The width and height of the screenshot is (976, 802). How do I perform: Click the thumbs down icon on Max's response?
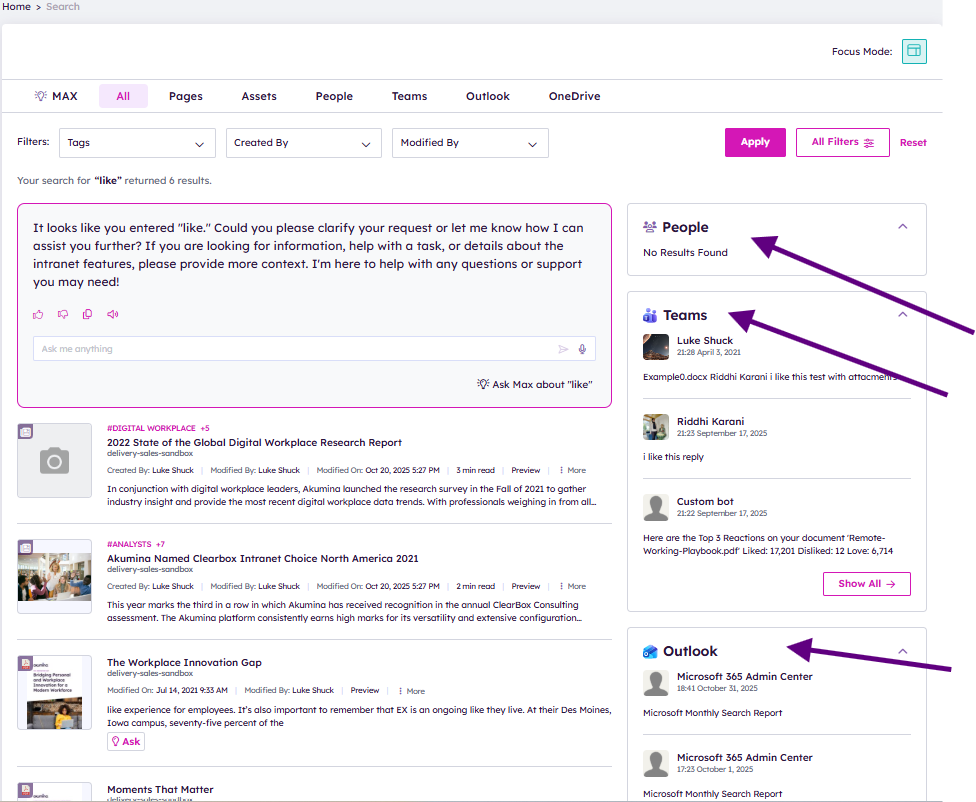point(63,314)
